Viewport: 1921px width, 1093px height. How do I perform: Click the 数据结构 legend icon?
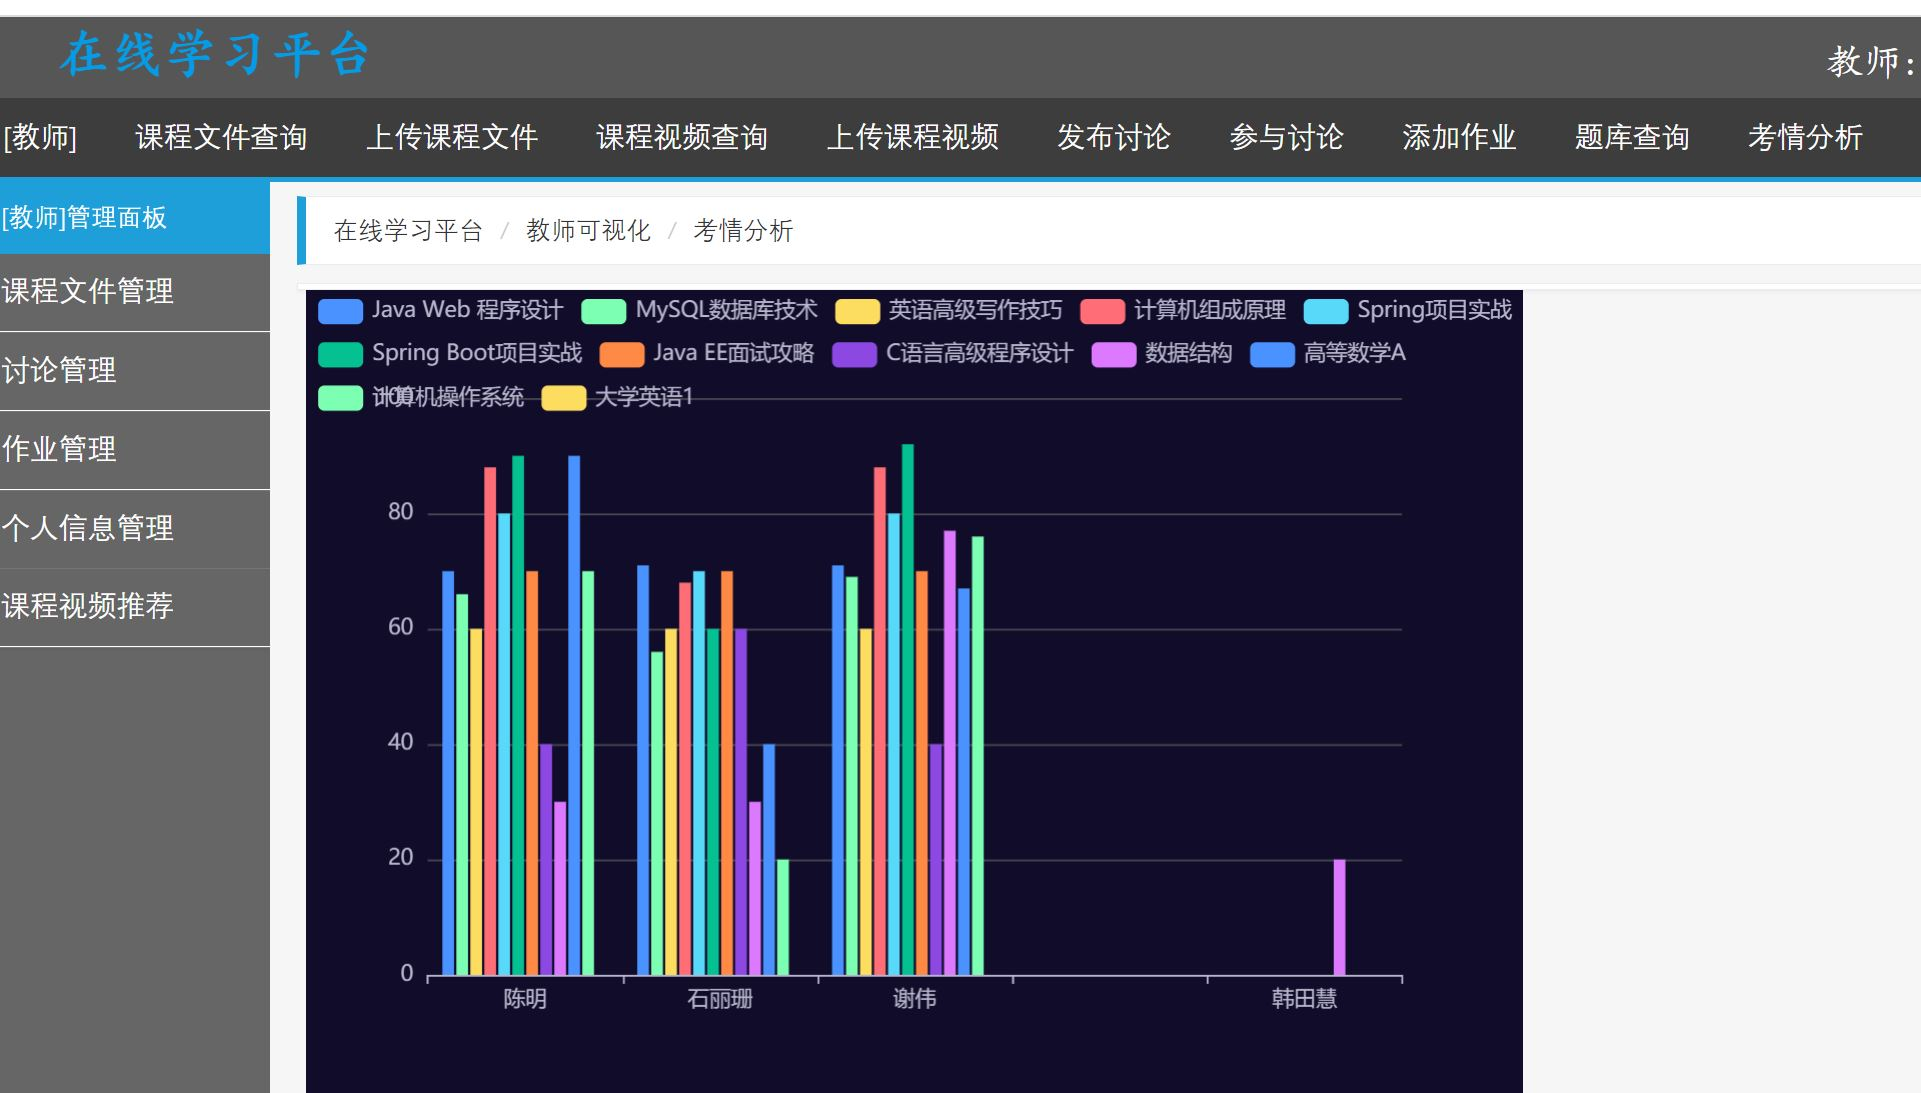pos(1113,354)
